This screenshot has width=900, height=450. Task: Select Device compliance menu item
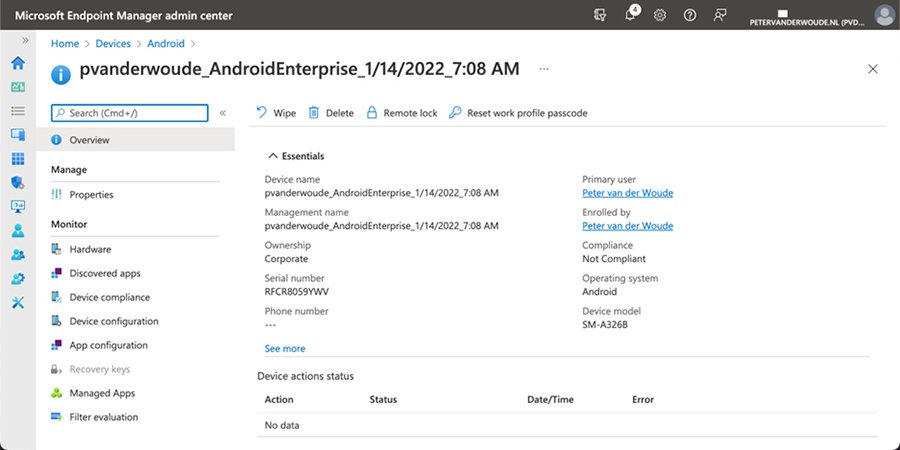pos(109,297)
